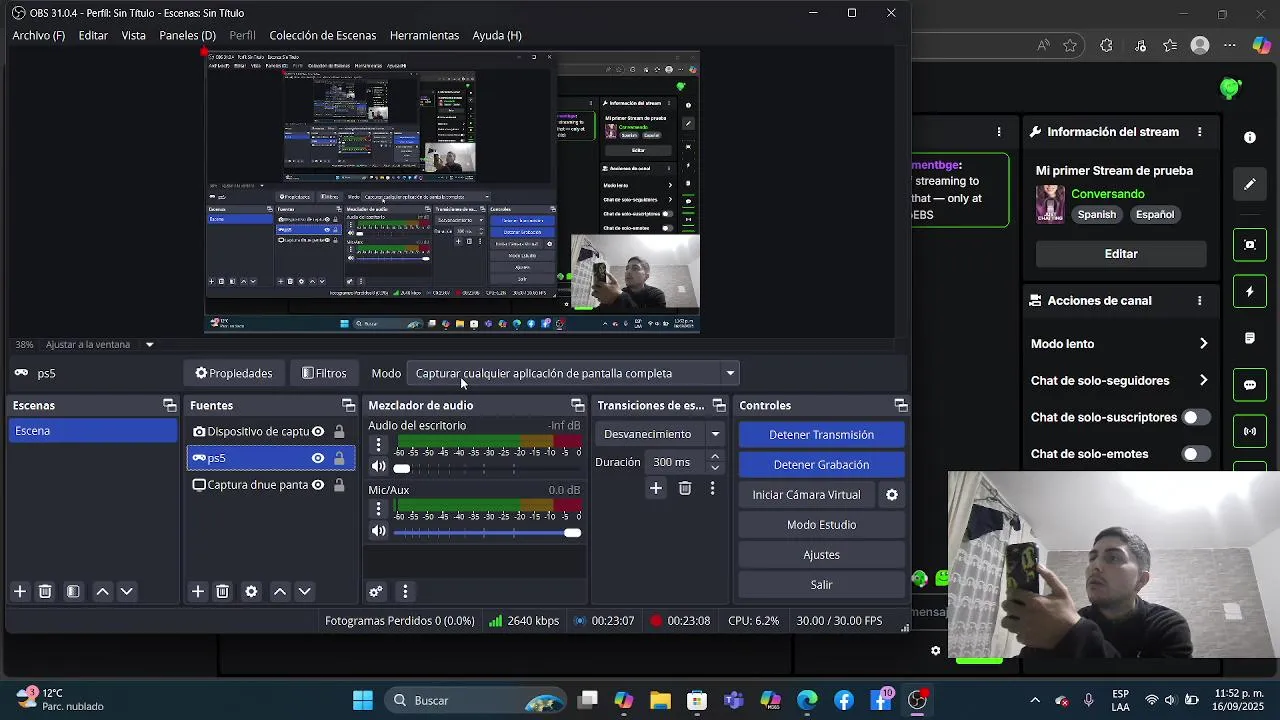The image size is (1280, 720).
Task: Open Mic/Aux options dots
Action: [378, 509]
